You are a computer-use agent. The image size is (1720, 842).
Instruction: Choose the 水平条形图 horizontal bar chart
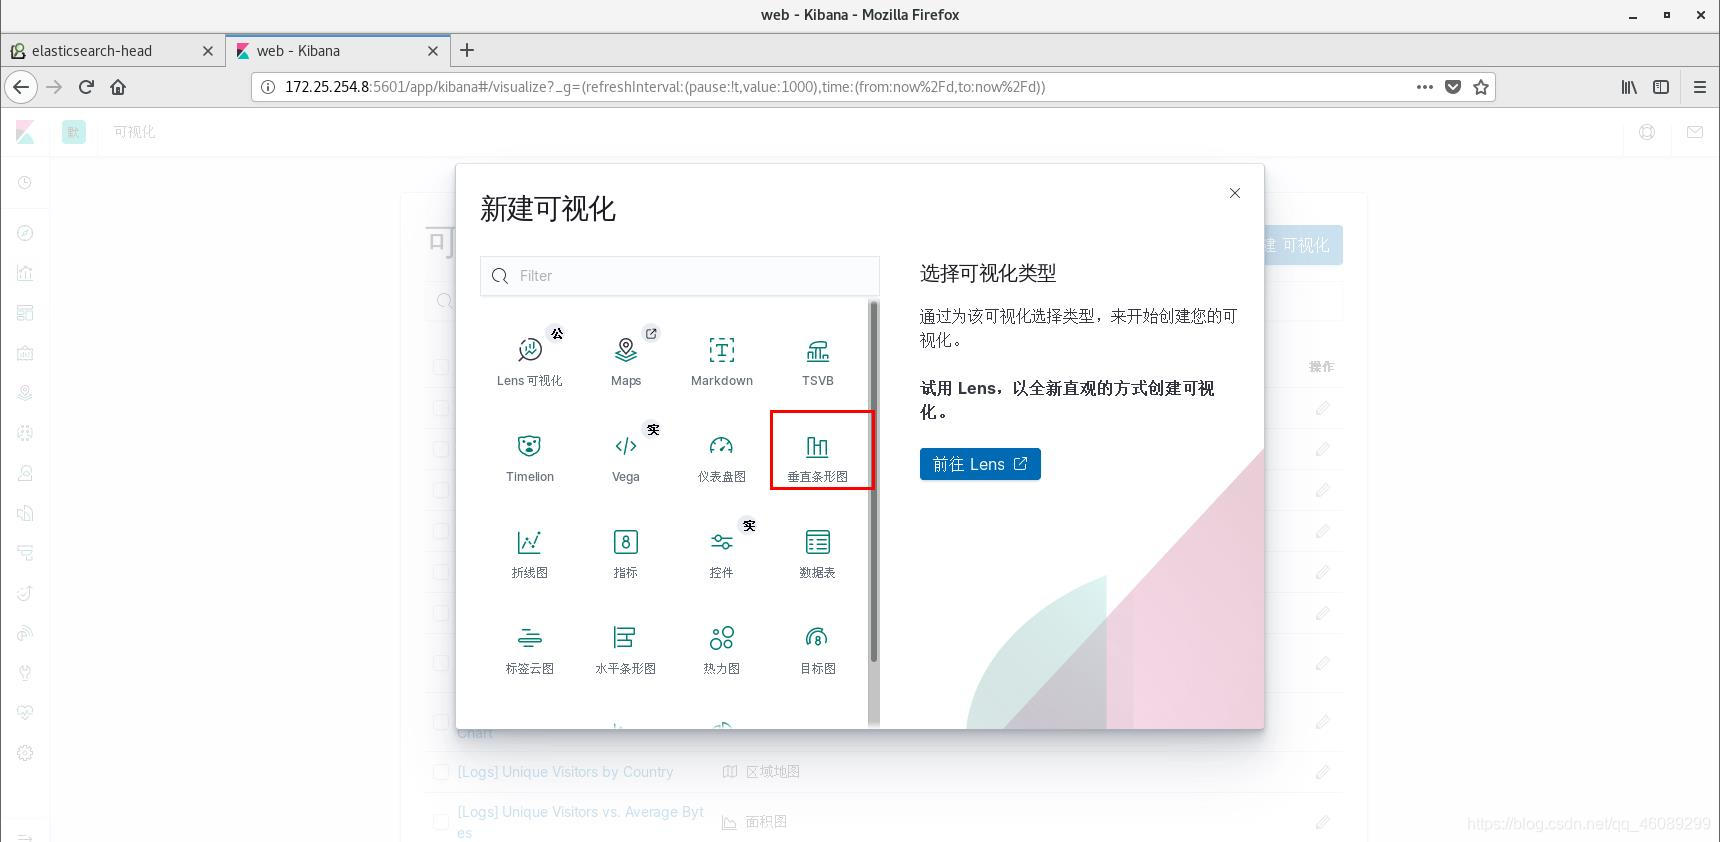[x=626, y=649]
